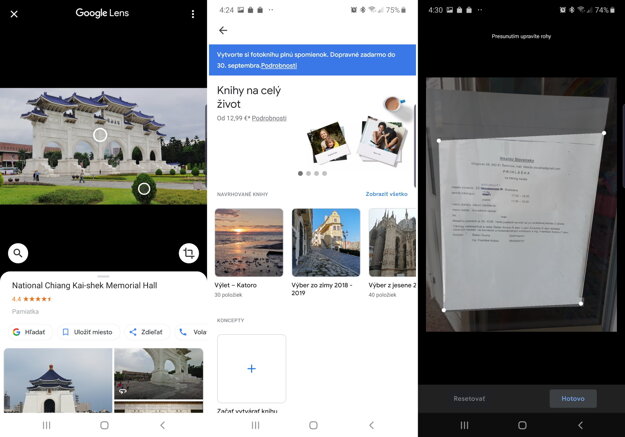This screenshot has width=625, height=437.
Task: Tap the Uložiť miesto bookmark chip
Action: pos(88,332)
